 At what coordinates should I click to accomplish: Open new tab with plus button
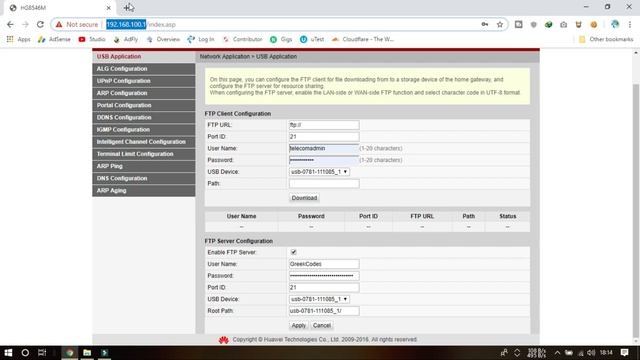[128, 7]
